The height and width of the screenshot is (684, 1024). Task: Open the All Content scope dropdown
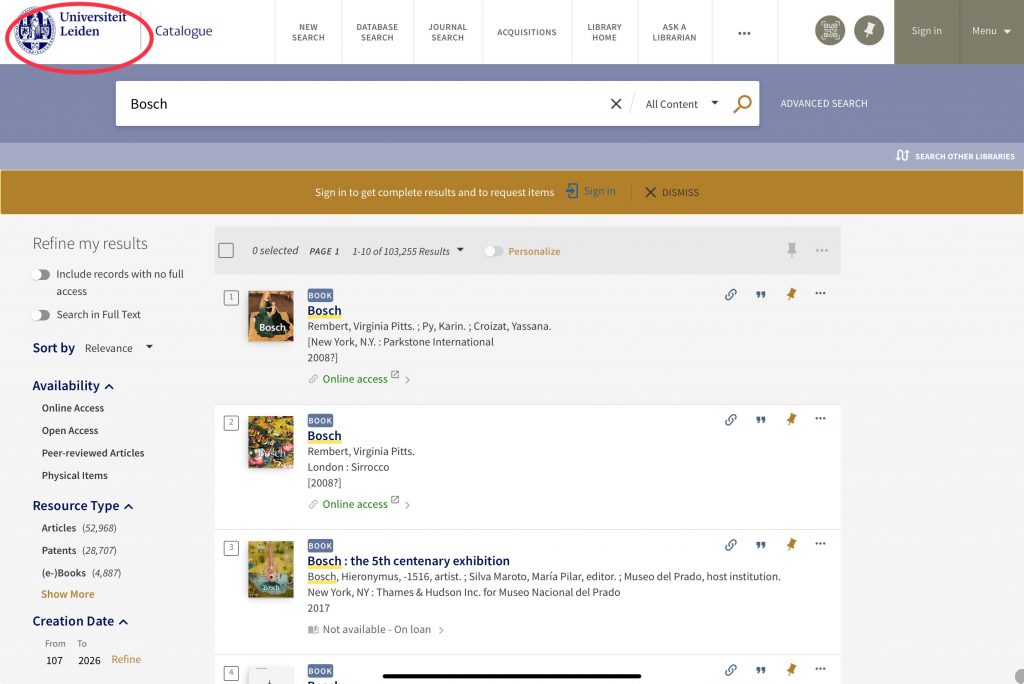(682, 104)
